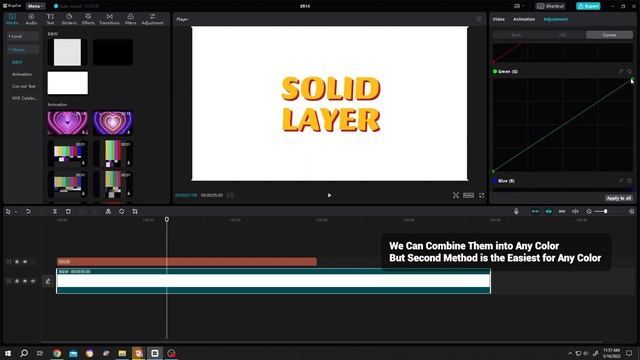Click the Shortcut button
Viewport: 640px width, 360px height.
(550, 6)
